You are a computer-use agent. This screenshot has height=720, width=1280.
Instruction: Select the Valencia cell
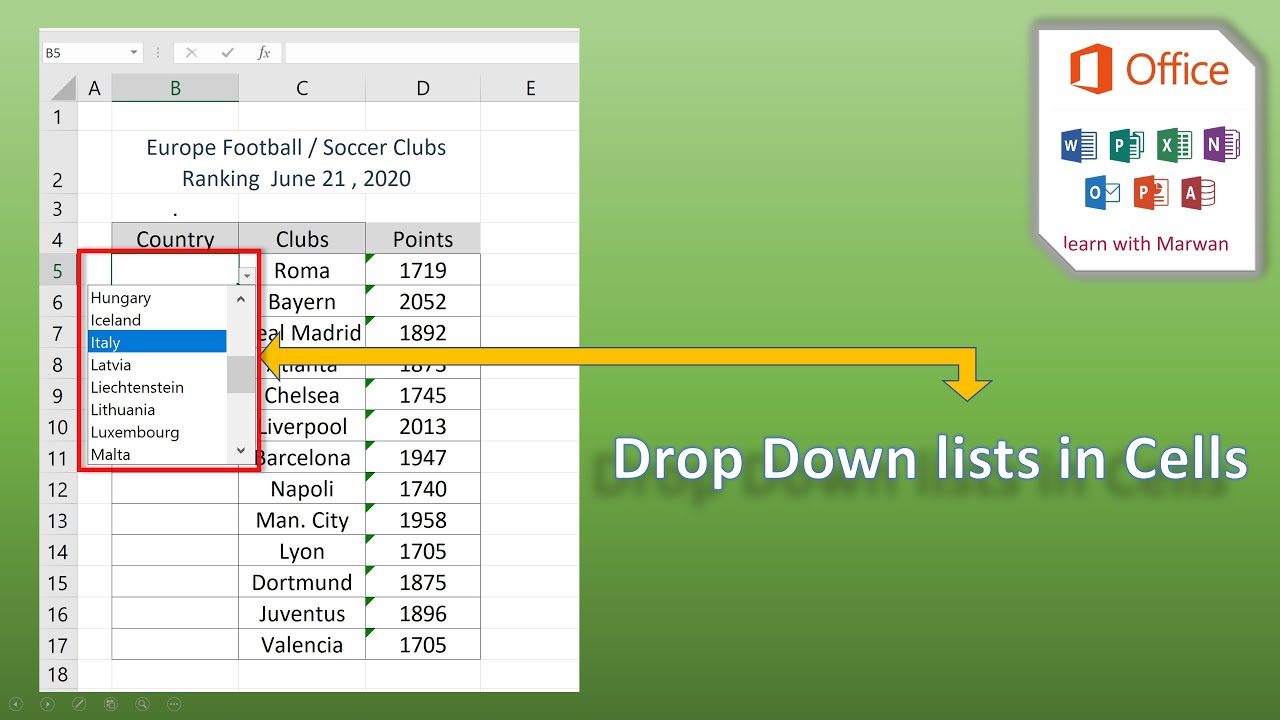pos(302,644)
